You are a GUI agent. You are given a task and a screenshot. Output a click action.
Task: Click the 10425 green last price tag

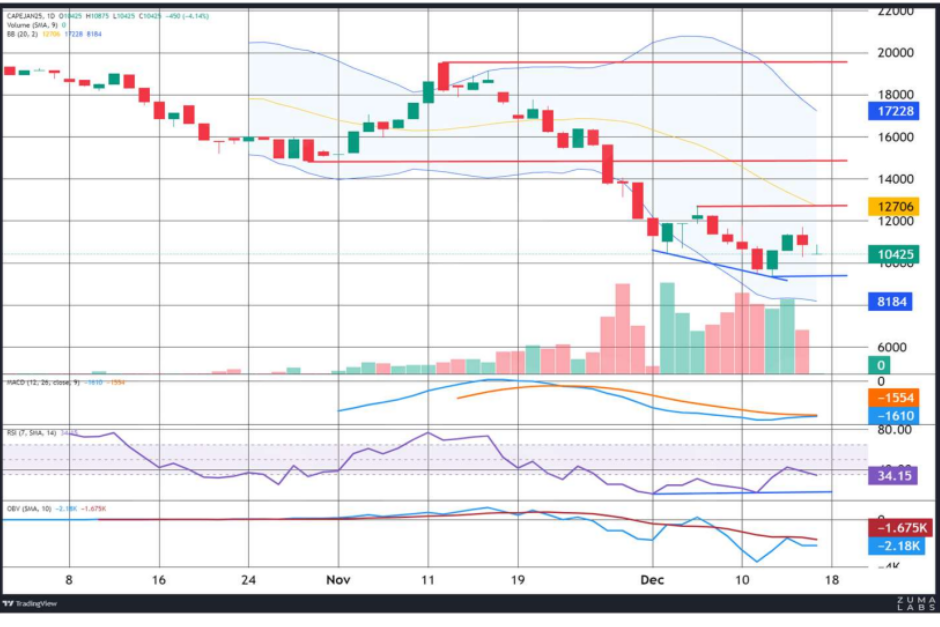point(894,254)
